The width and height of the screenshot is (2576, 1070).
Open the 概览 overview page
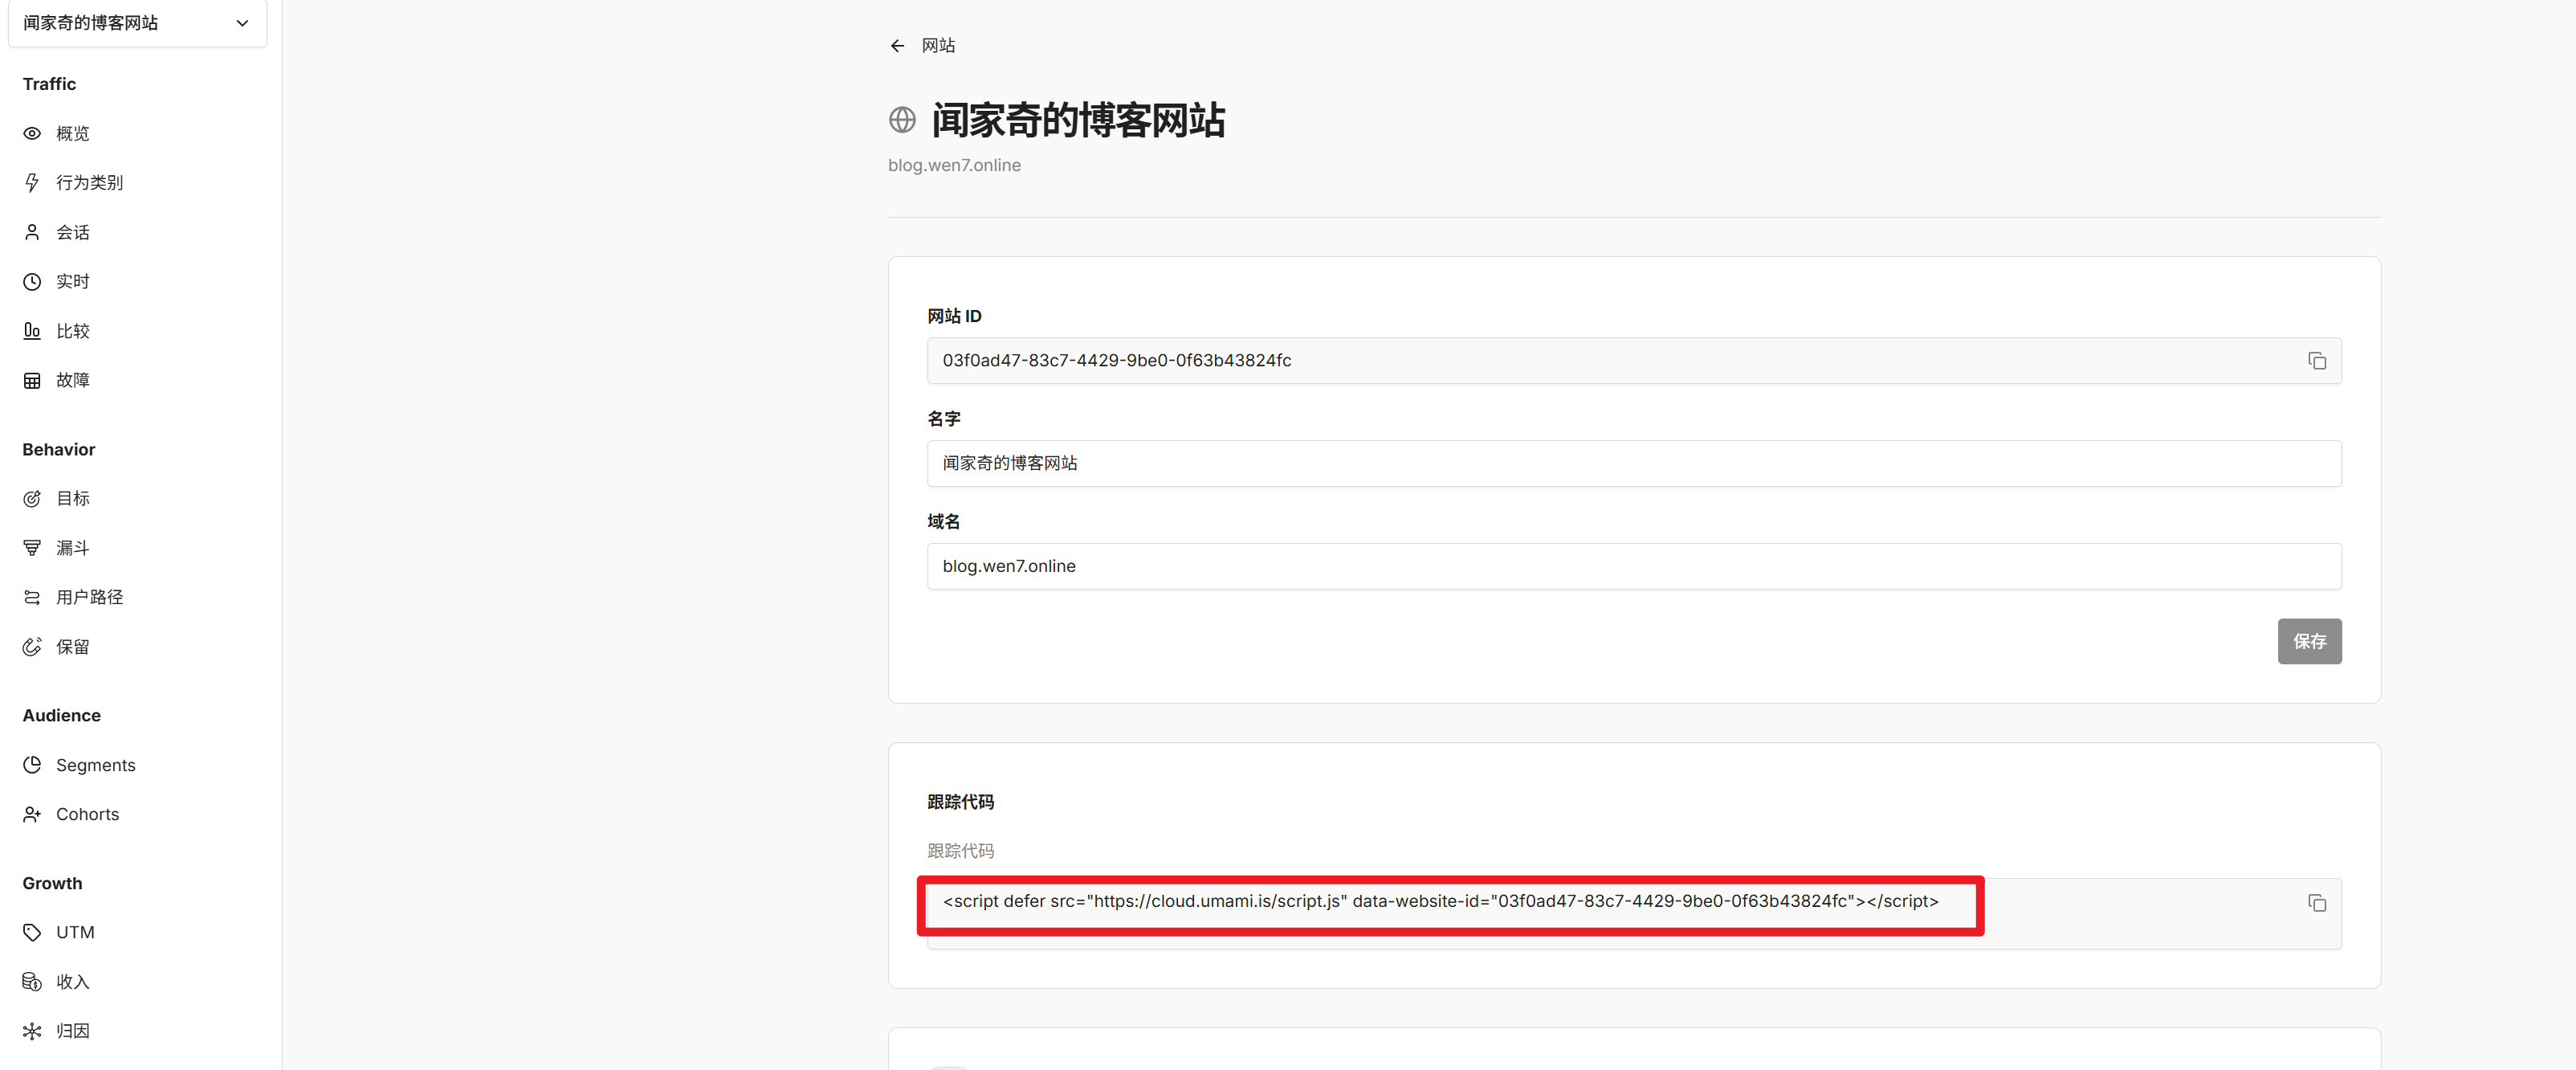click(x=72, y=133)
